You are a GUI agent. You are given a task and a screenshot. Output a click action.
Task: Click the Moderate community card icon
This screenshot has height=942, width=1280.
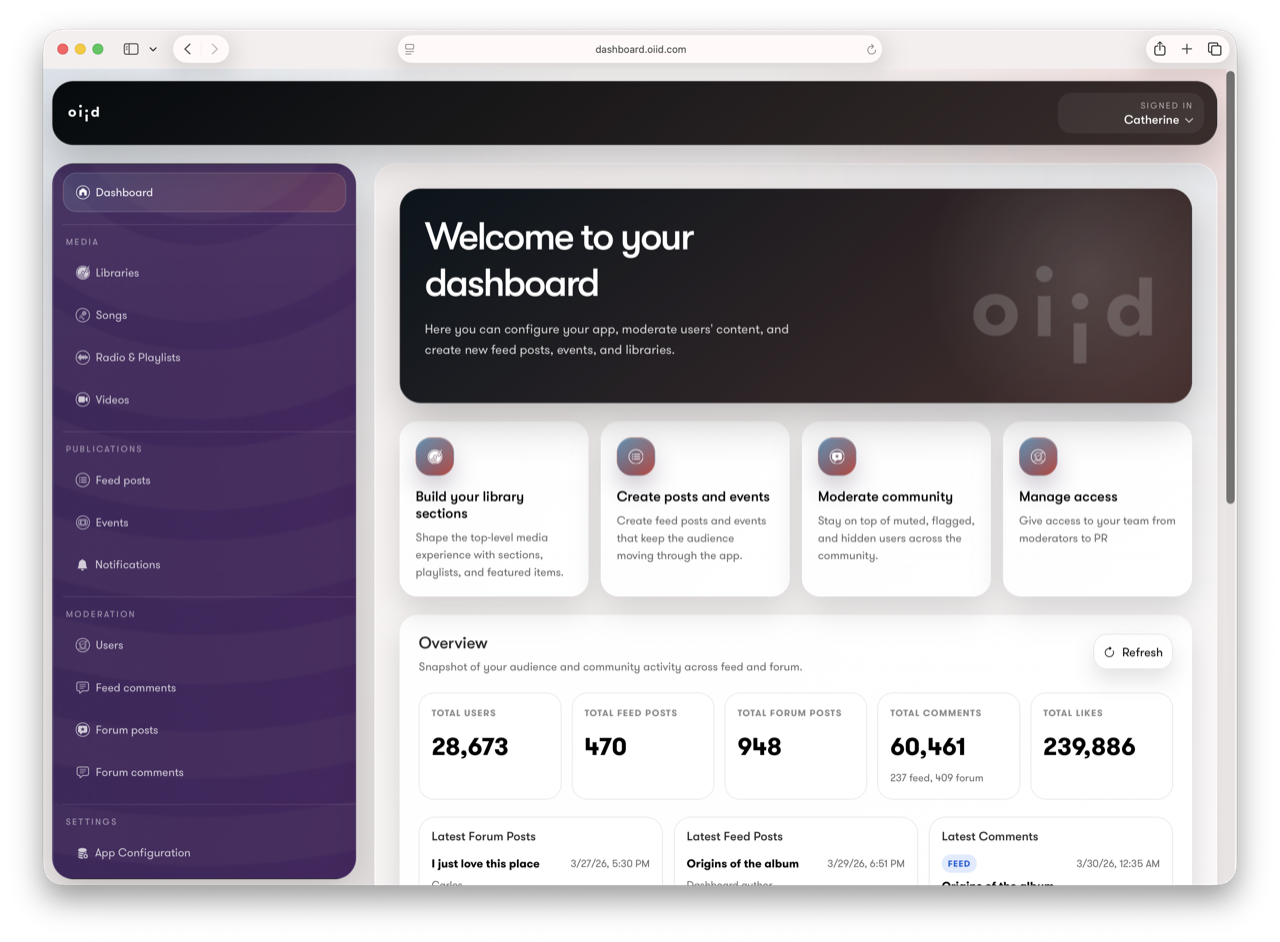click(837, 456)
